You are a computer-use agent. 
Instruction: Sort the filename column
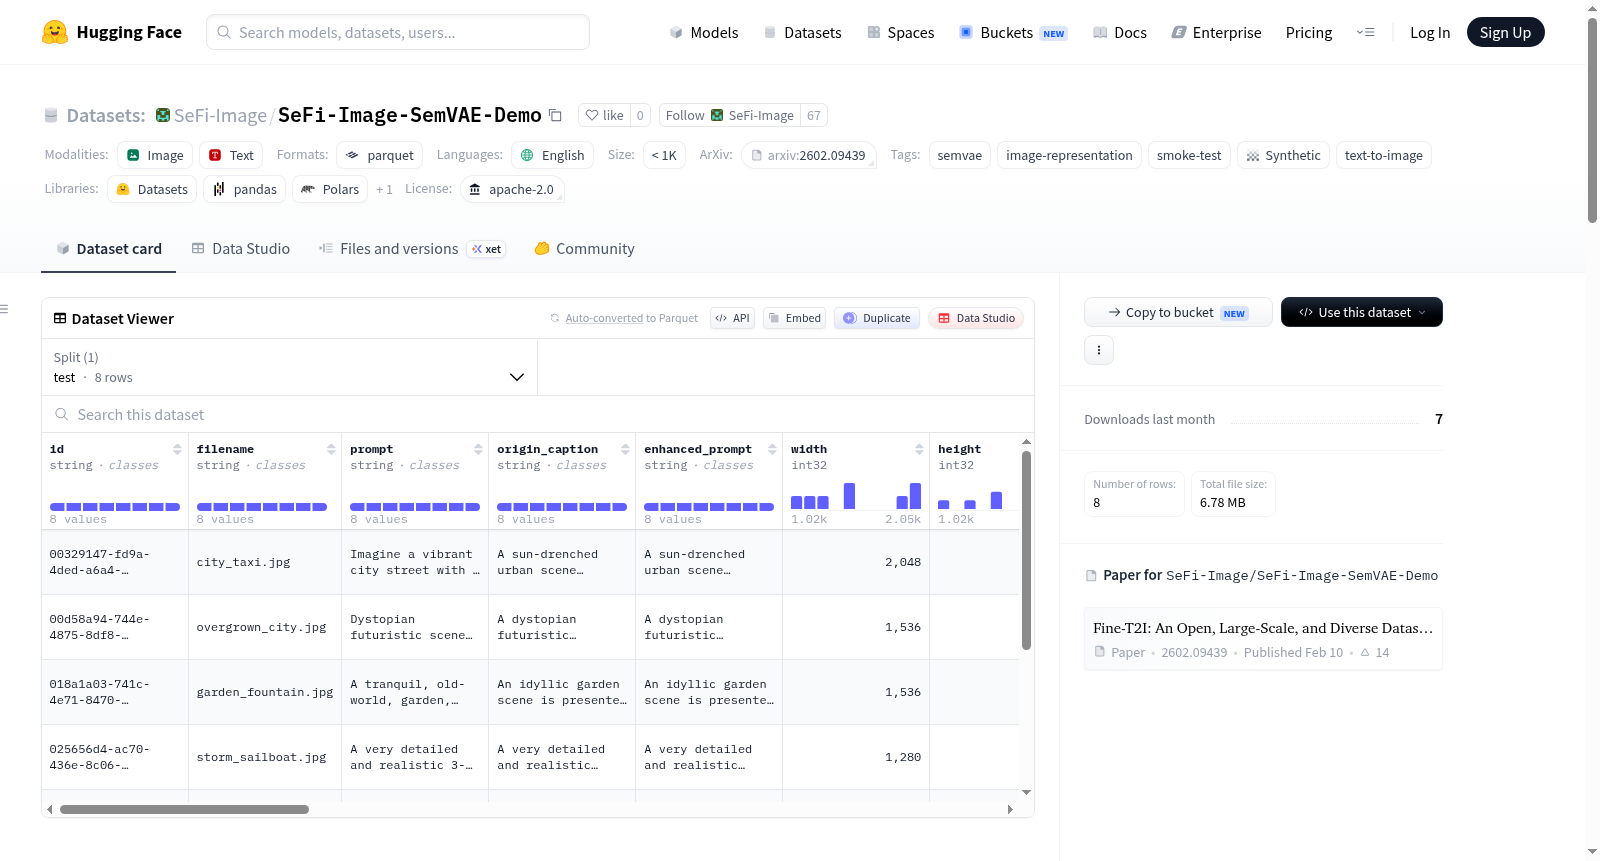(331, 449)
